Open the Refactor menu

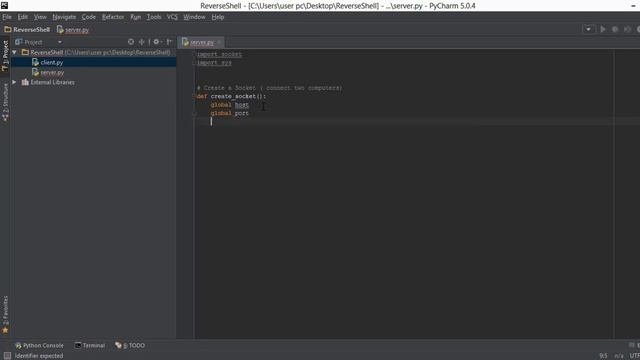pyautogui.click(x=113, y=17)
